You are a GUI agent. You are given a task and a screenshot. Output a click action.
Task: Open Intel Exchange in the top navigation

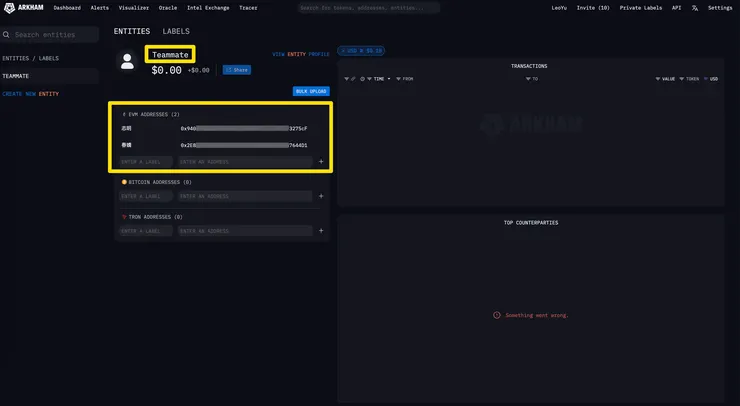tap(208, 8)
